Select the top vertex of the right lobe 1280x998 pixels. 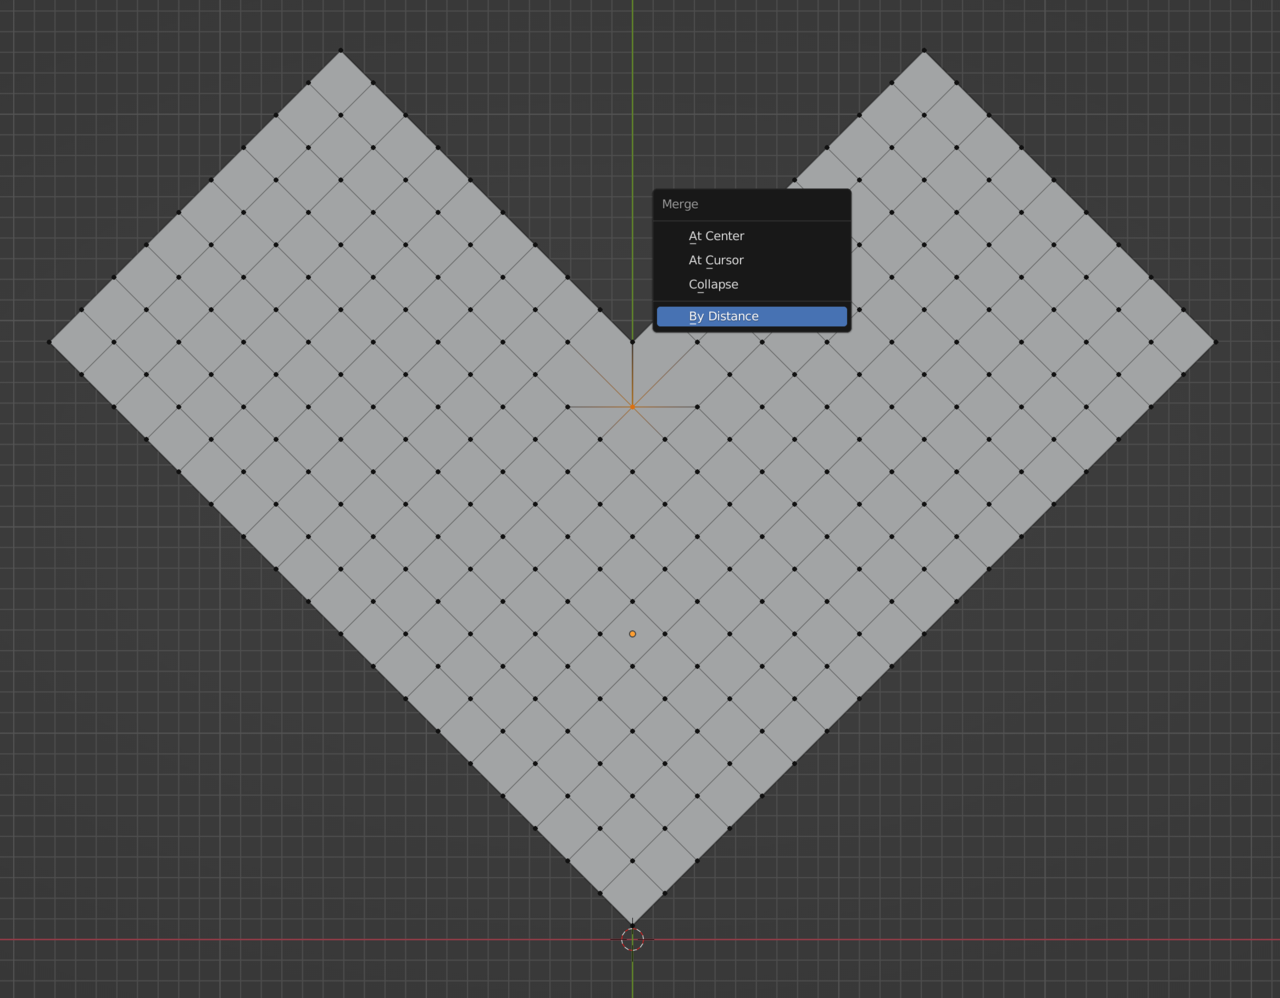coord(924,50)
